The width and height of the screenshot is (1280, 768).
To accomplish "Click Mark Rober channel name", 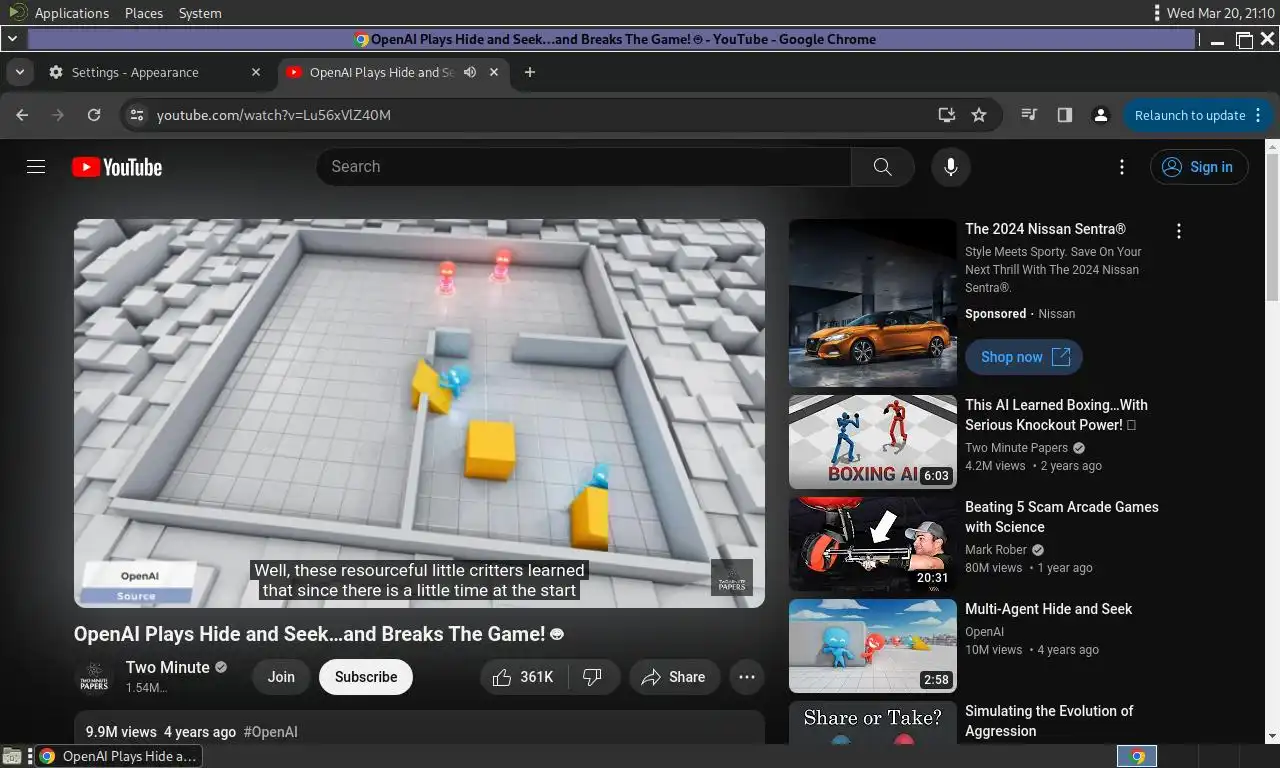I will click(996, 549).
